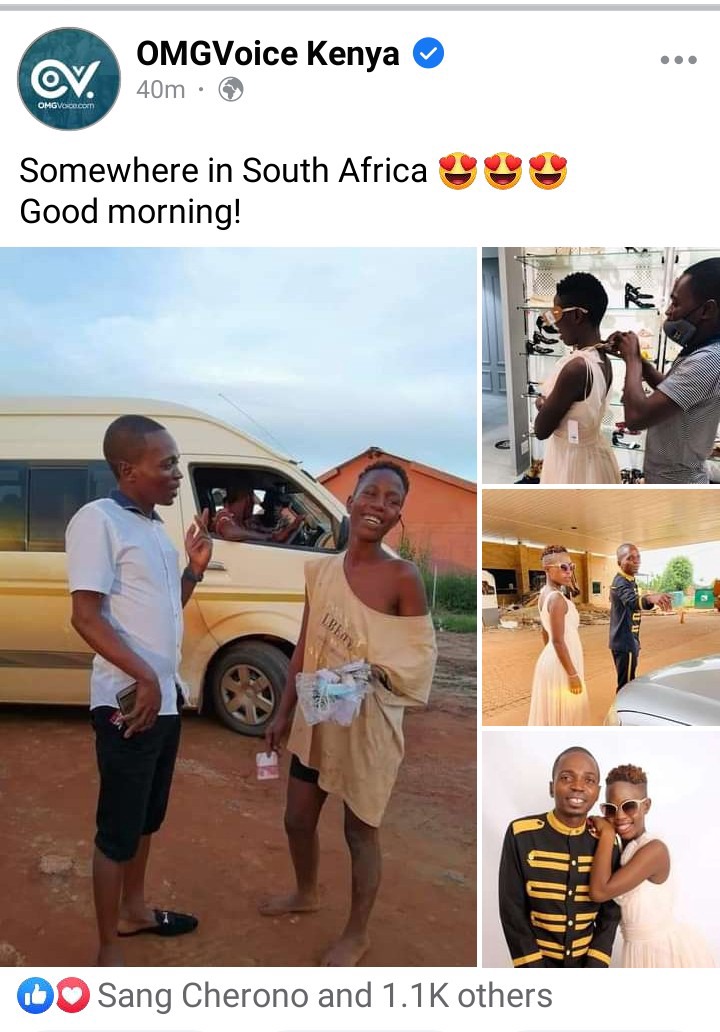Tap the 40m post timestamp

[x=161, y=90]
